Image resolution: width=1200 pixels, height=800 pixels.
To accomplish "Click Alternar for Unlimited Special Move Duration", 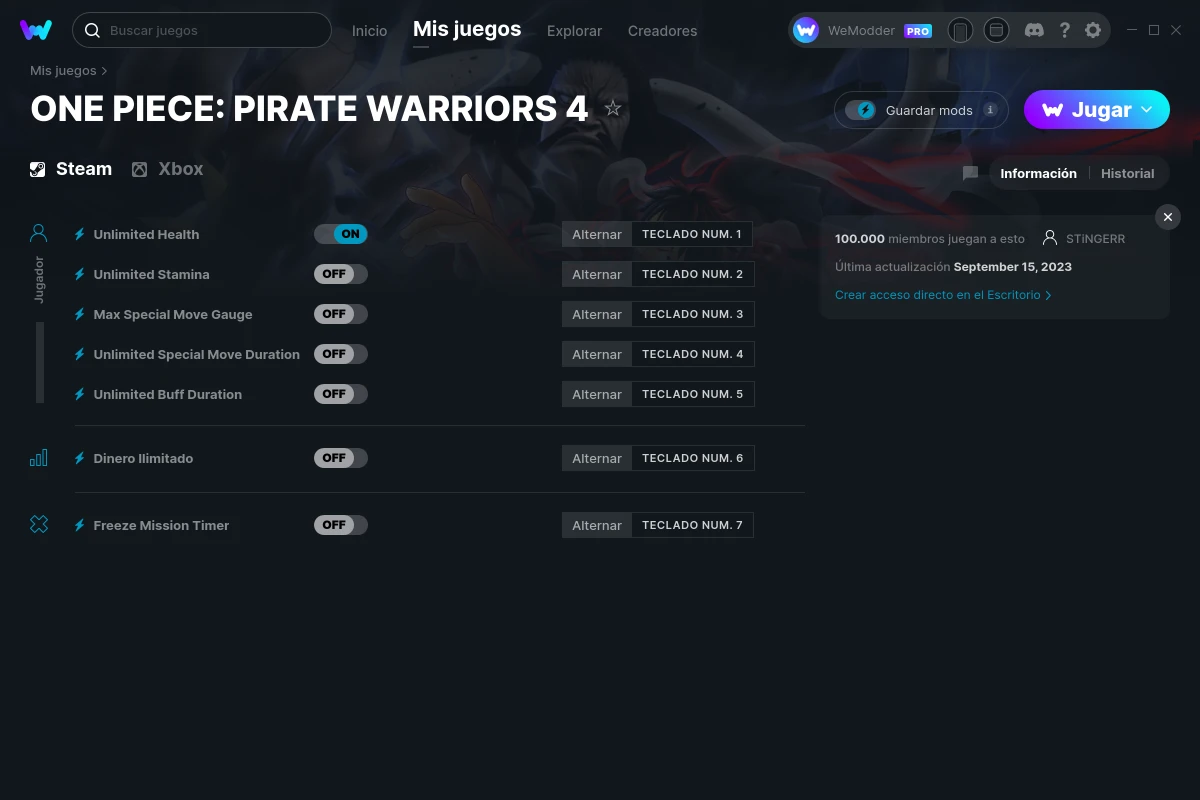I will point(597,354).
